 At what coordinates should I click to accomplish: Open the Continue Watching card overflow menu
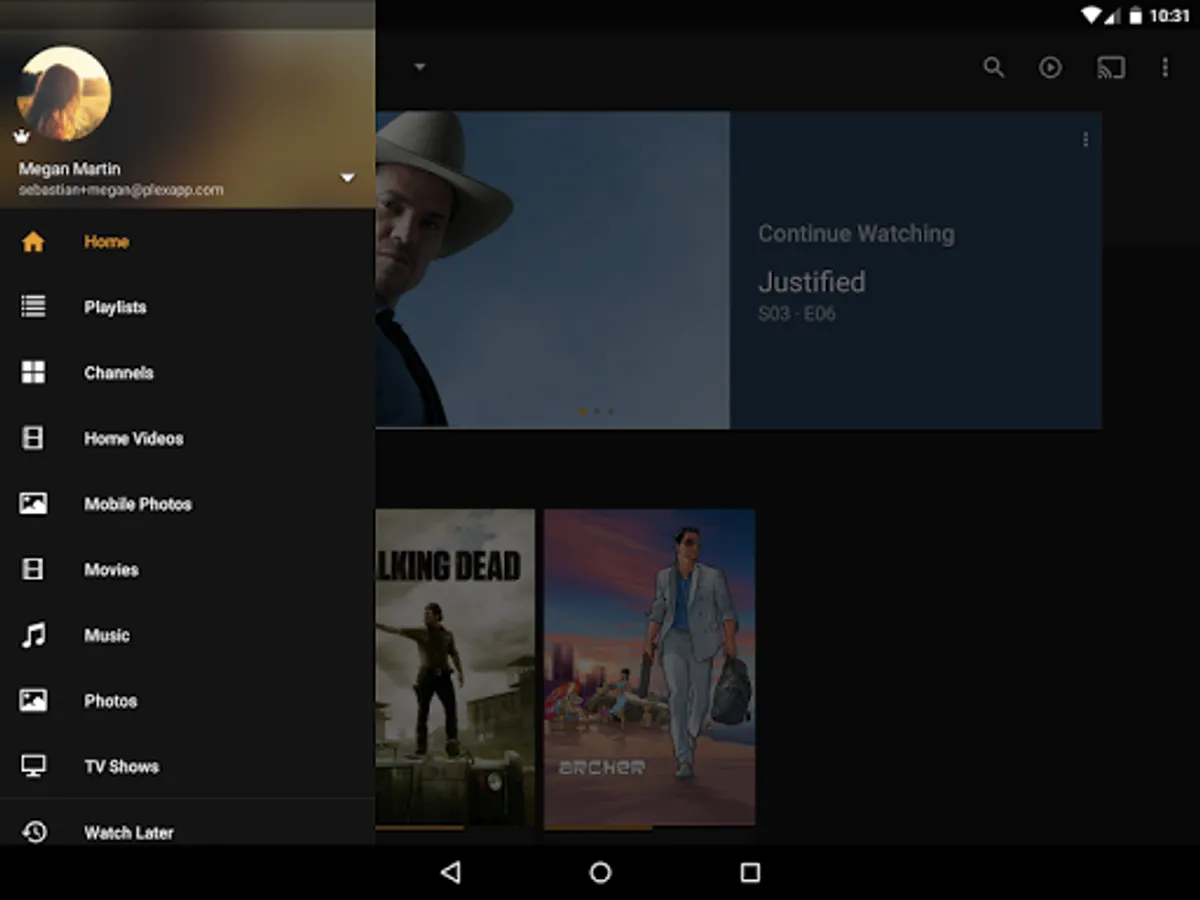coord(1086,140)
